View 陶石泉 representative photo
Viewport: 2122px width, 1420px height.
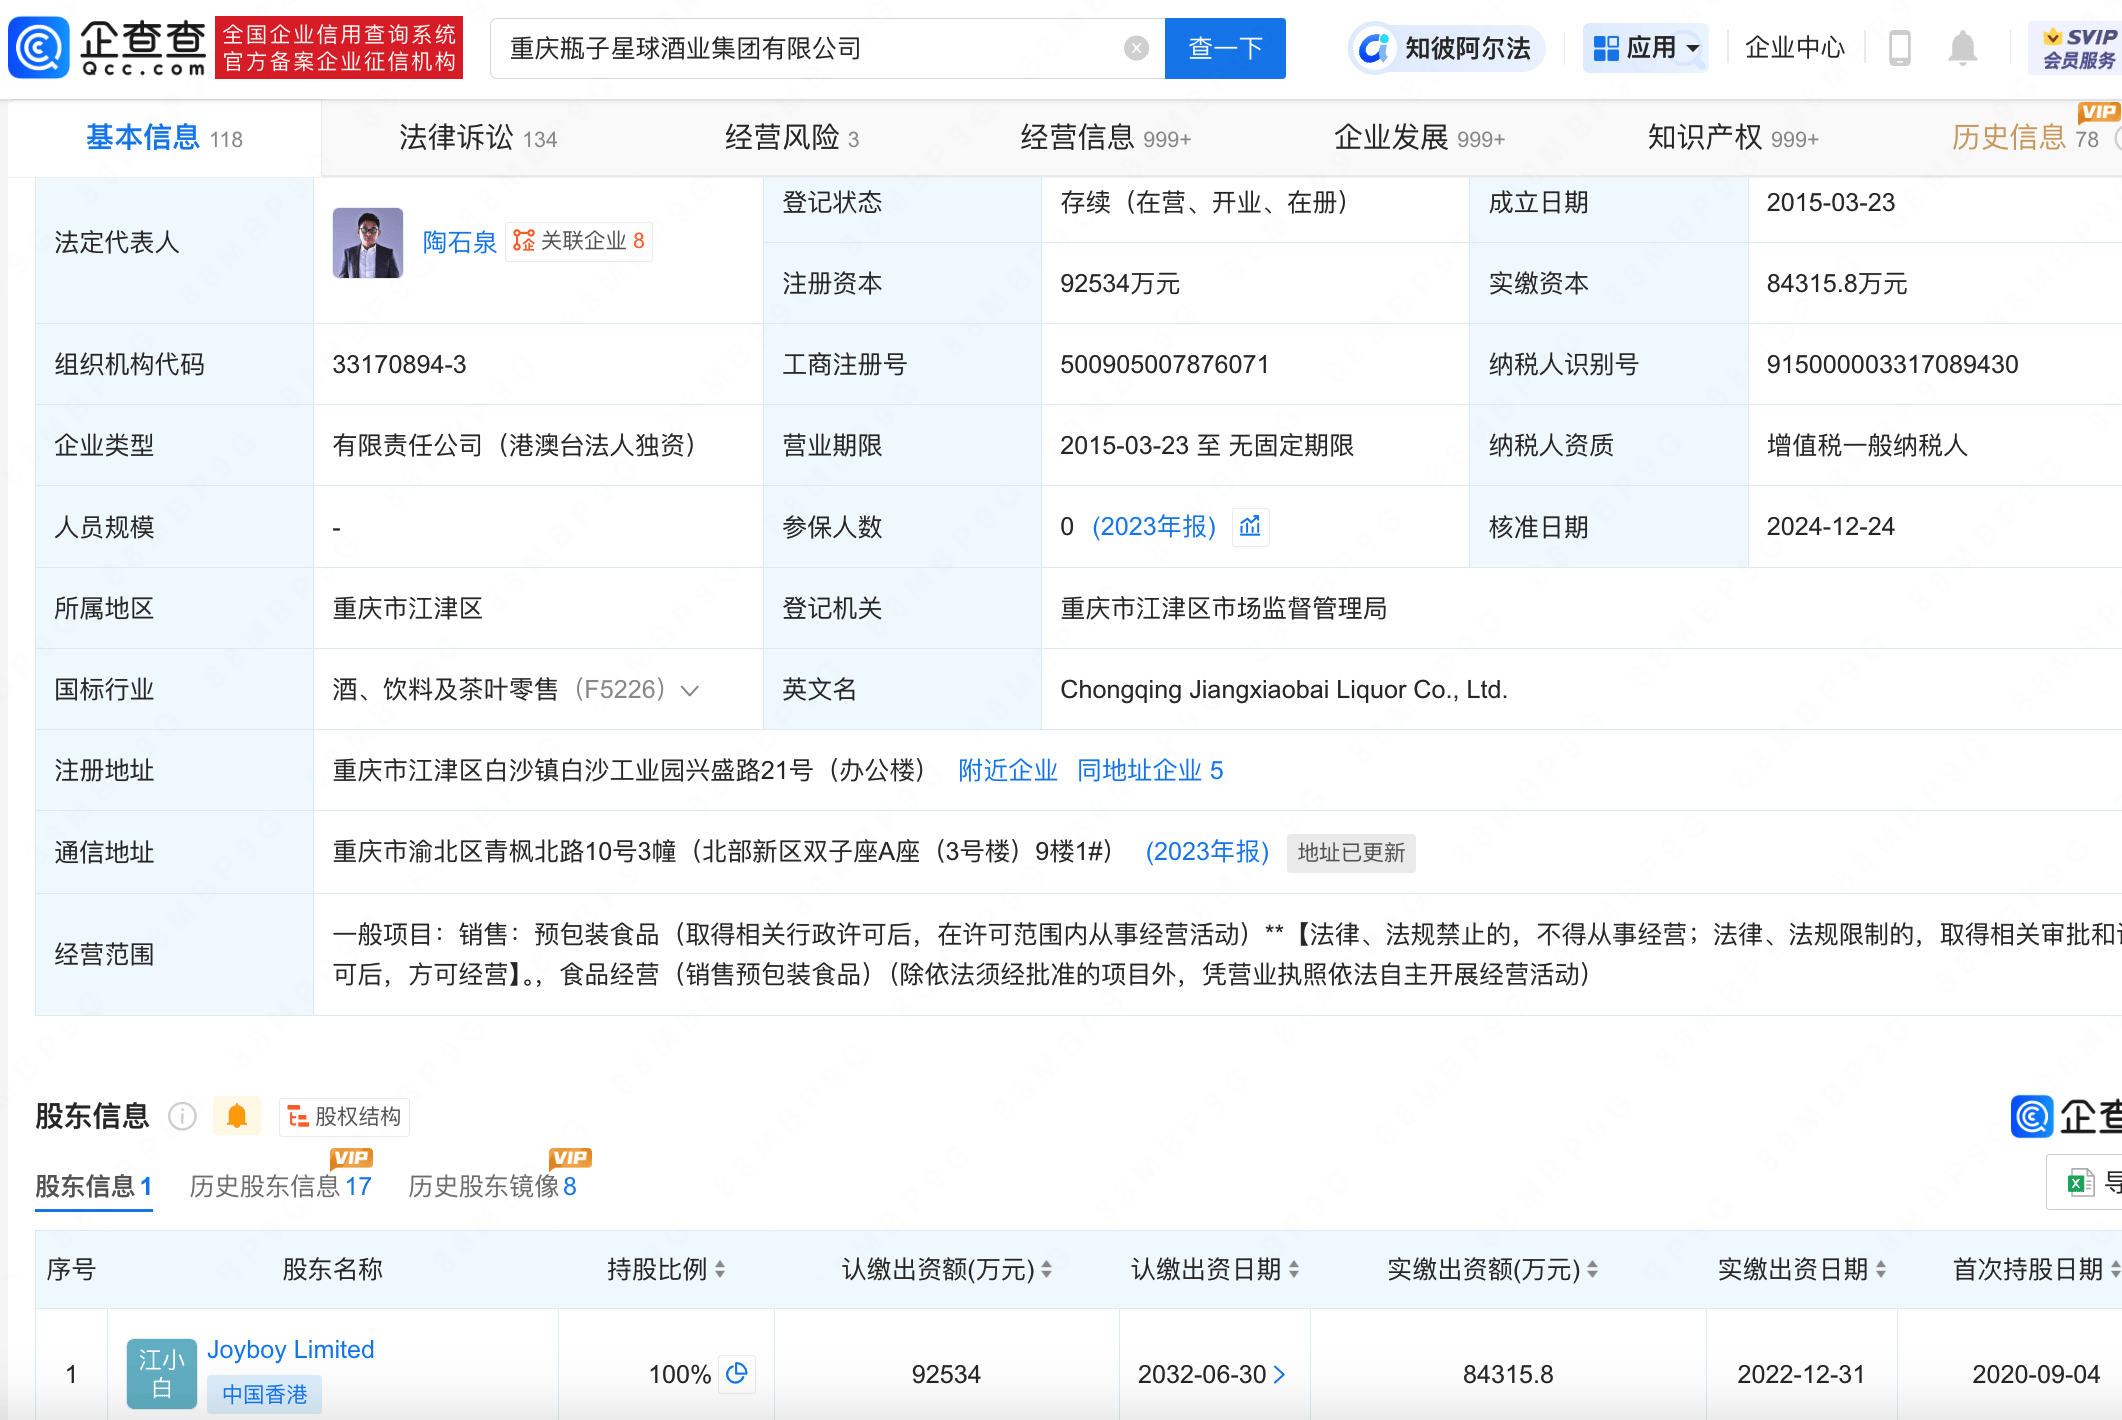point(367,242)
